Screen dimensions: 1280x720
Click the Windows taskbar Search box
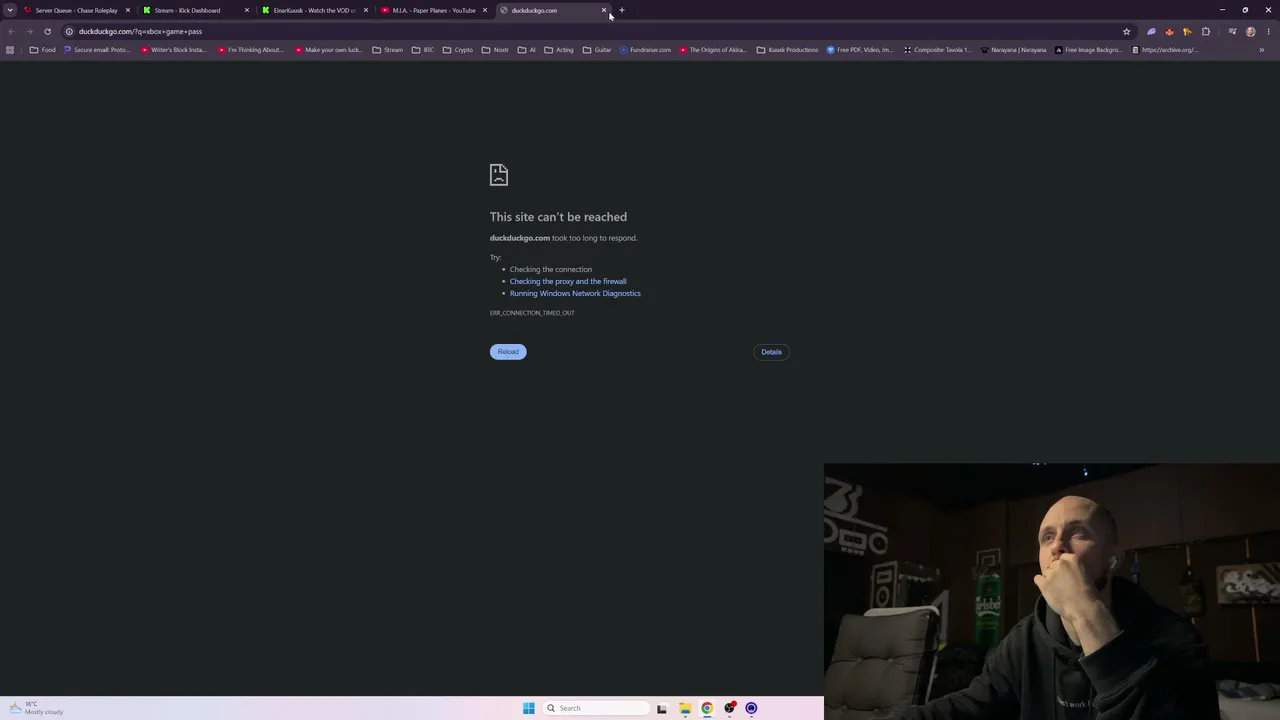[596, 708]
